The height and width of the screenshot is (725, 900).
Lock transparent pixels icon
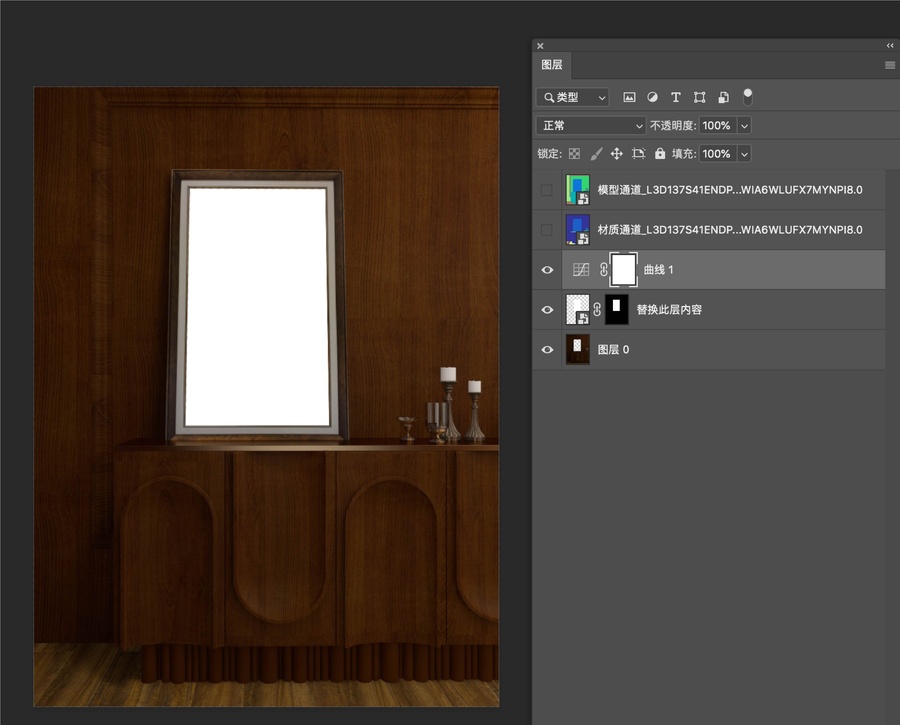click(x=574, y=153)
